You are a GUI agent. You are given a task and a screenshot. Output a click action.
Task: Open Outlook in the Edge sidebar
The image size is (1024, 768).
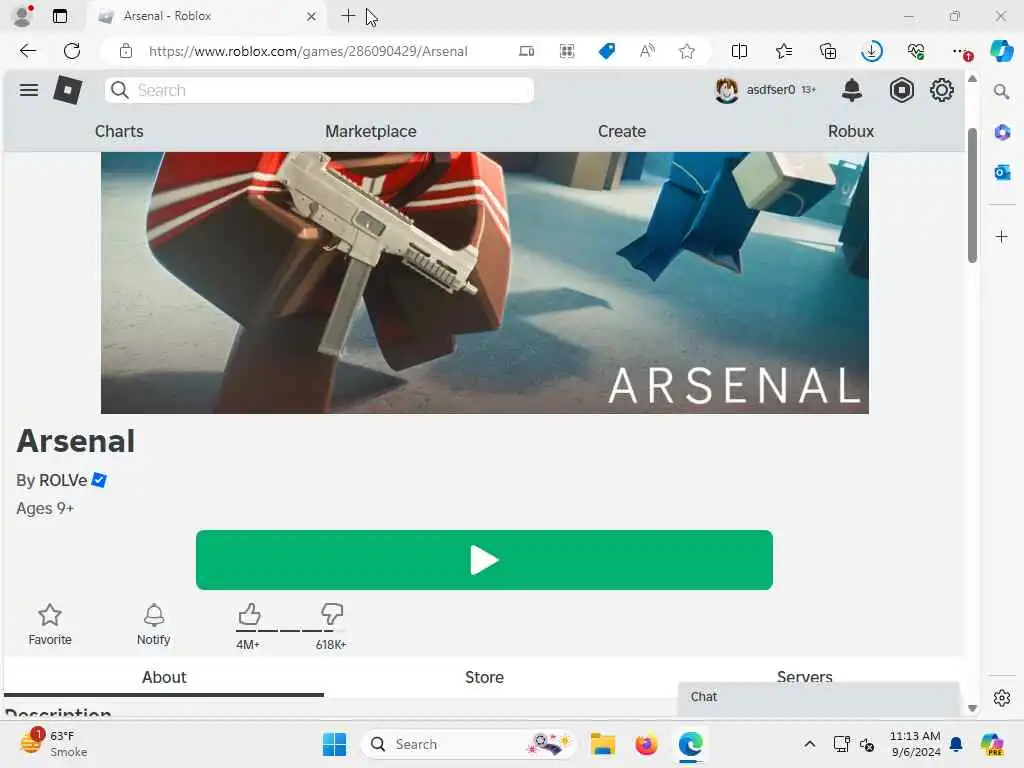[1002, 172]
